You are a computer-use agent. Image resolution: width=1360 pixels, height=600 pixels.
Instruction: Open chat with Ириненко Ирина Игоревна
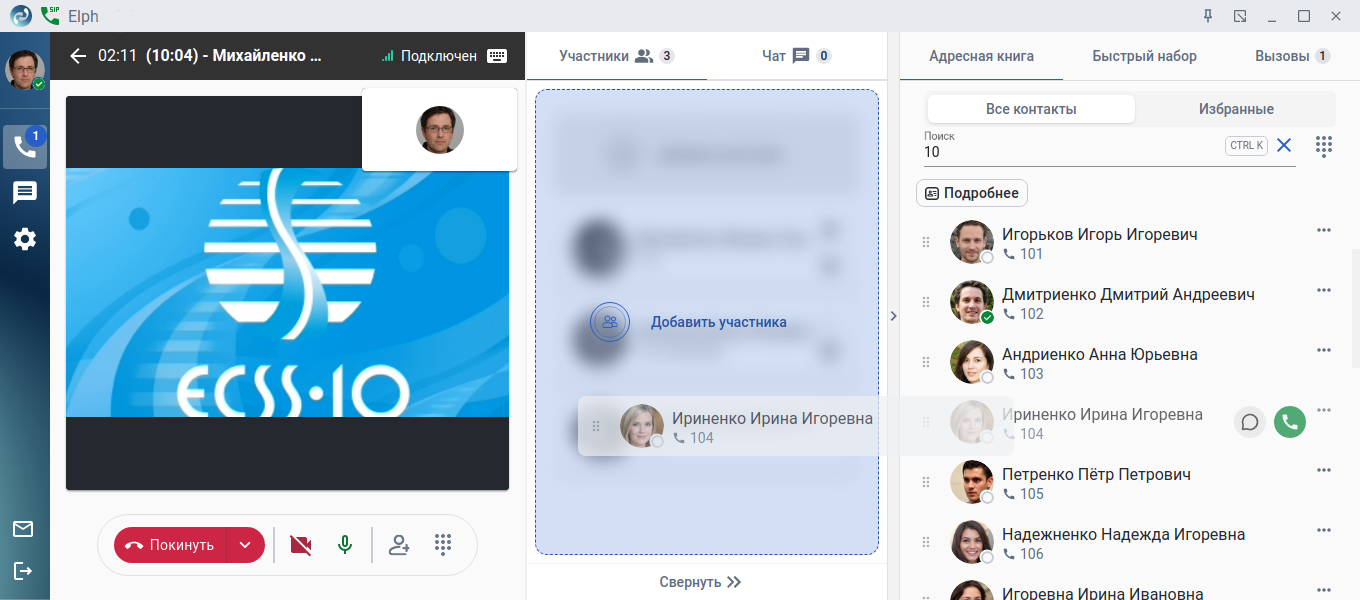click(1249, 422)
